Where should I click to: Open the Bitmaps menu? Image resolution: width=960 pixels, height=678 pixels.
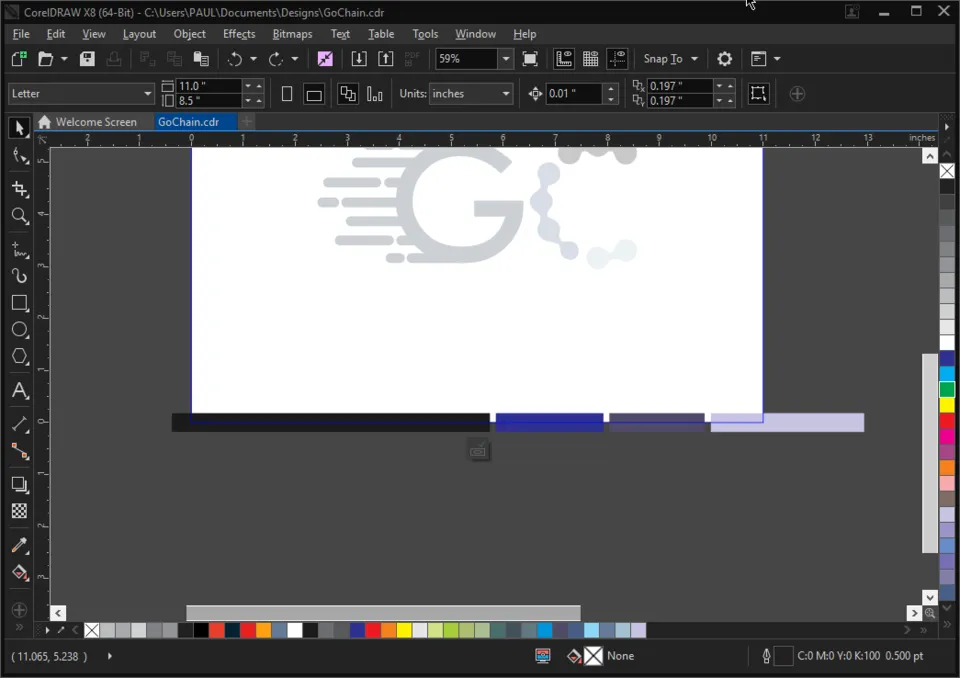pos(292,34)
